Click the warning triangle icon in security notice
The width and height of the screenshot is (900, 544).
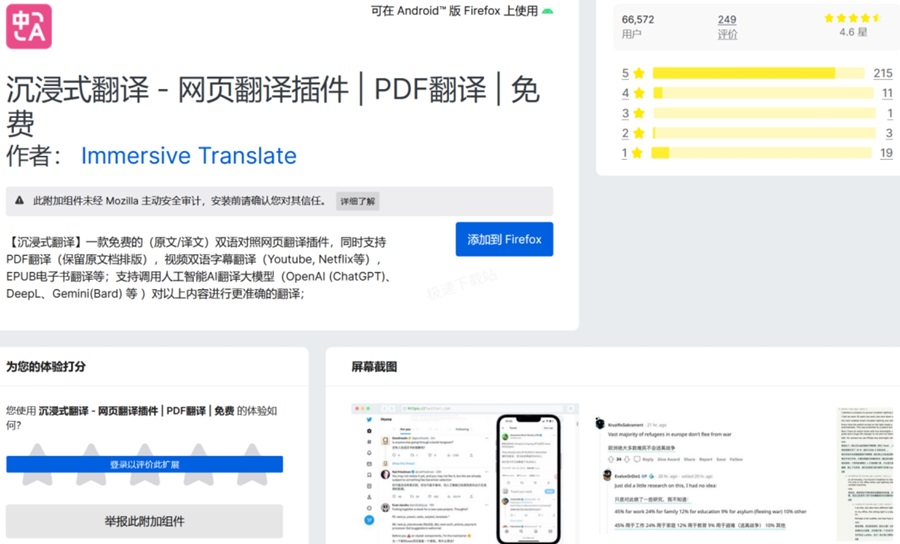pyautogui.click(x=20, y=200)
